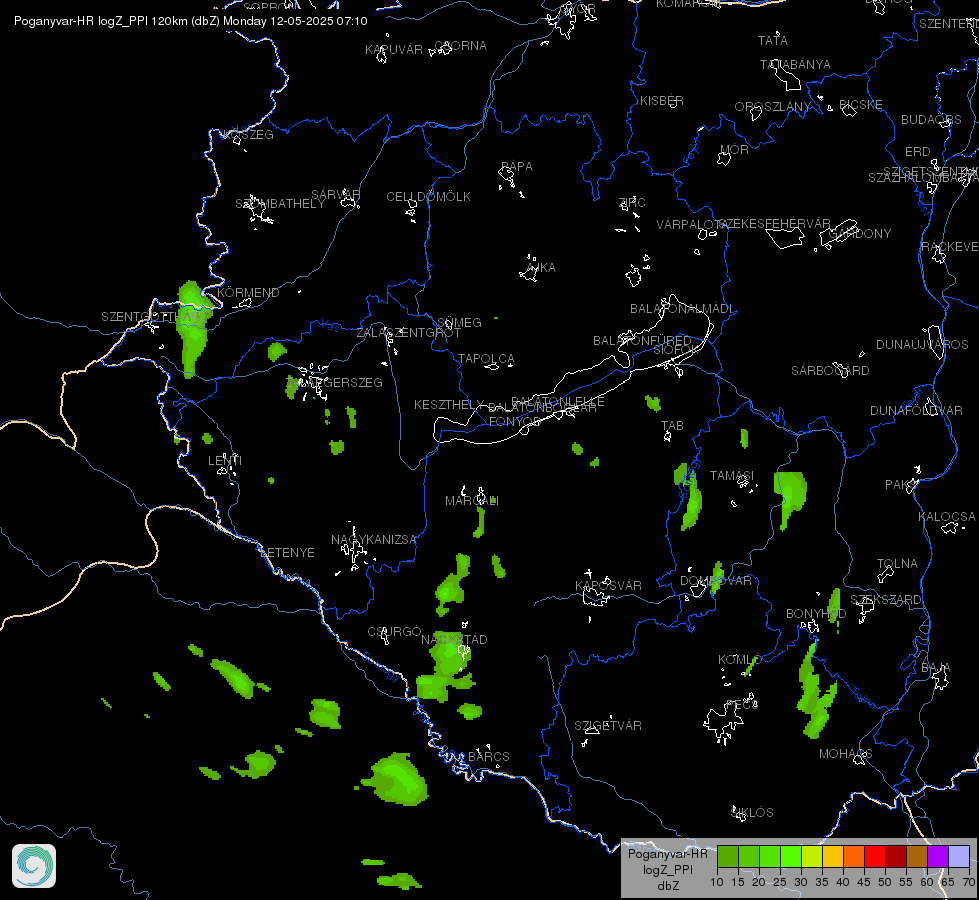Image resolution: width=979 pixels, height=900 pixels.
Task: Click the BALATONALMÁDI city label
Action: point(682,309)
